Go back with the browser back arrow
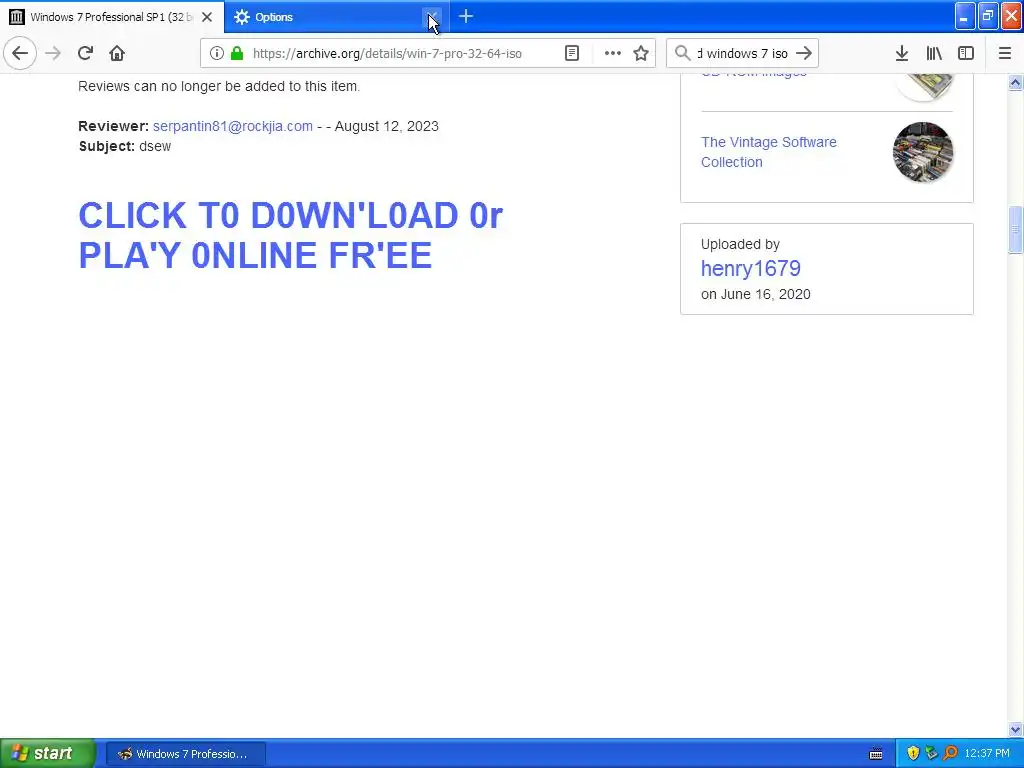The width and height of the screenshot is (1024, 768). tap(20, 53)
